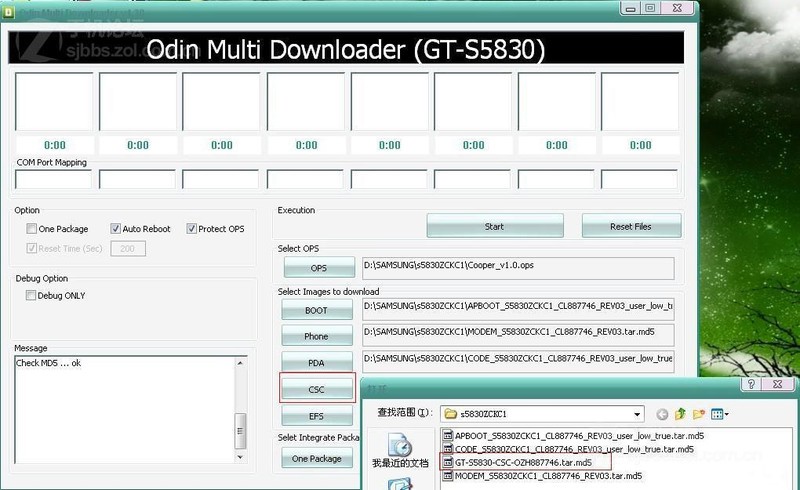The image size is (800, 490).
Task: Click the Odin app icon in title bar
Action: 8,12
